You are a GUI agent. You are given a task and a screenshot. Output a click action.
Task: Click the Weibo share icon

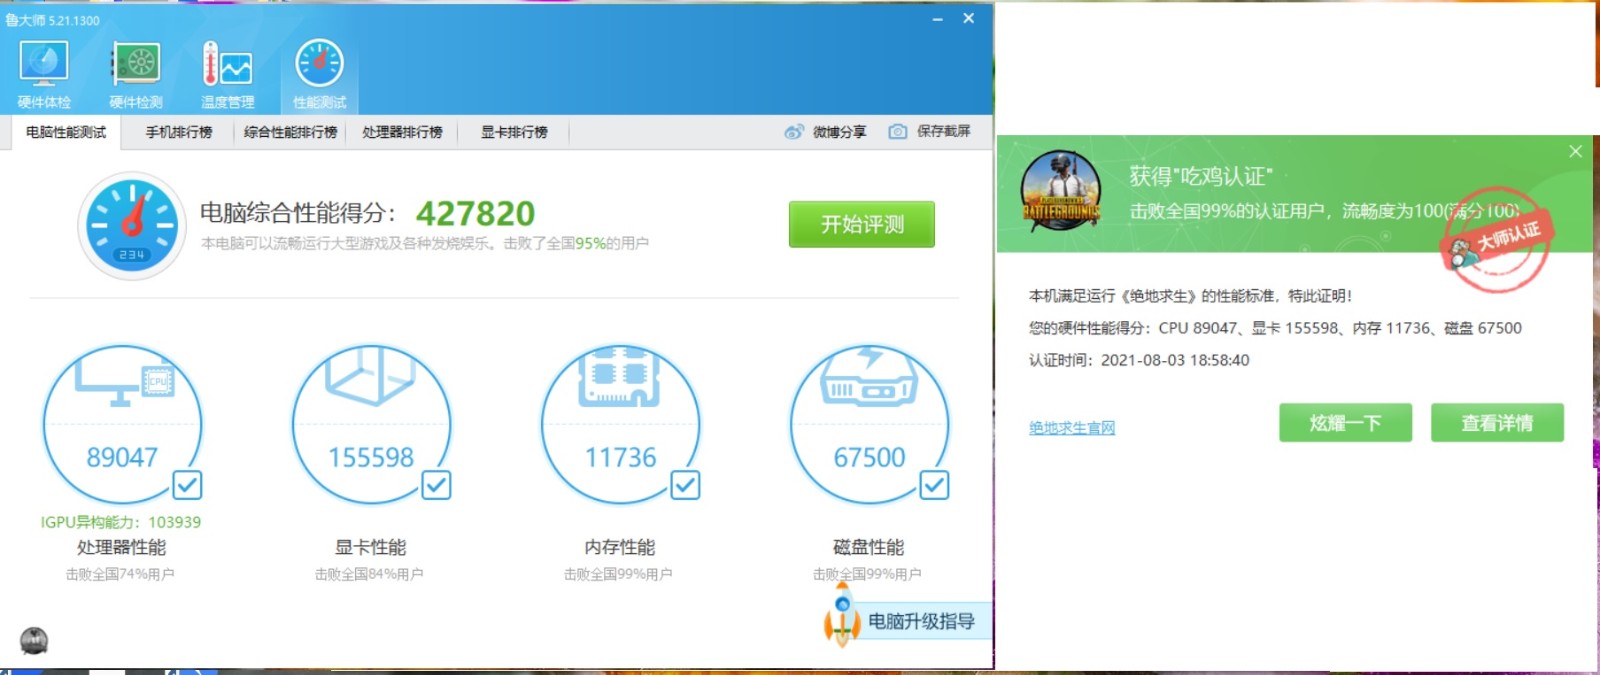(794, 132)
